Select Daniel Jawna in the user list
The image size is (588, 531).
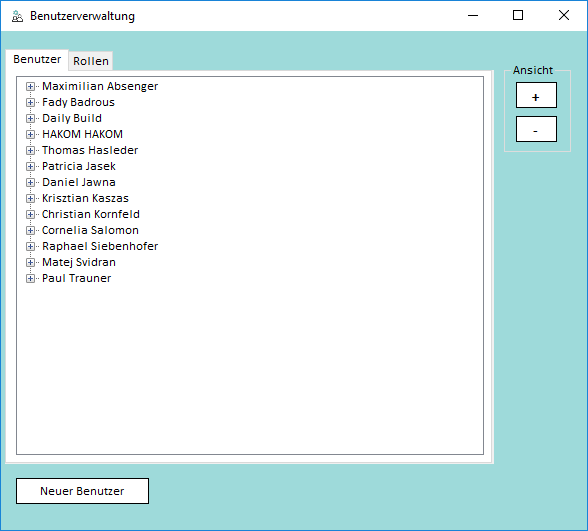[79, 182]
